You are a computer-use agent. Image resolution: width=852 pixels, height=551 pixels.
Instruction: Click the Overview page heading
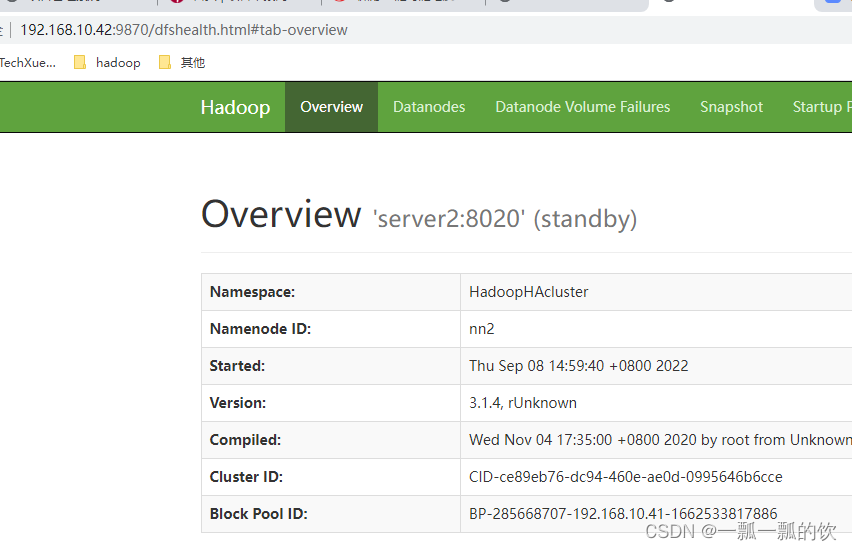(x=281, y=214)
